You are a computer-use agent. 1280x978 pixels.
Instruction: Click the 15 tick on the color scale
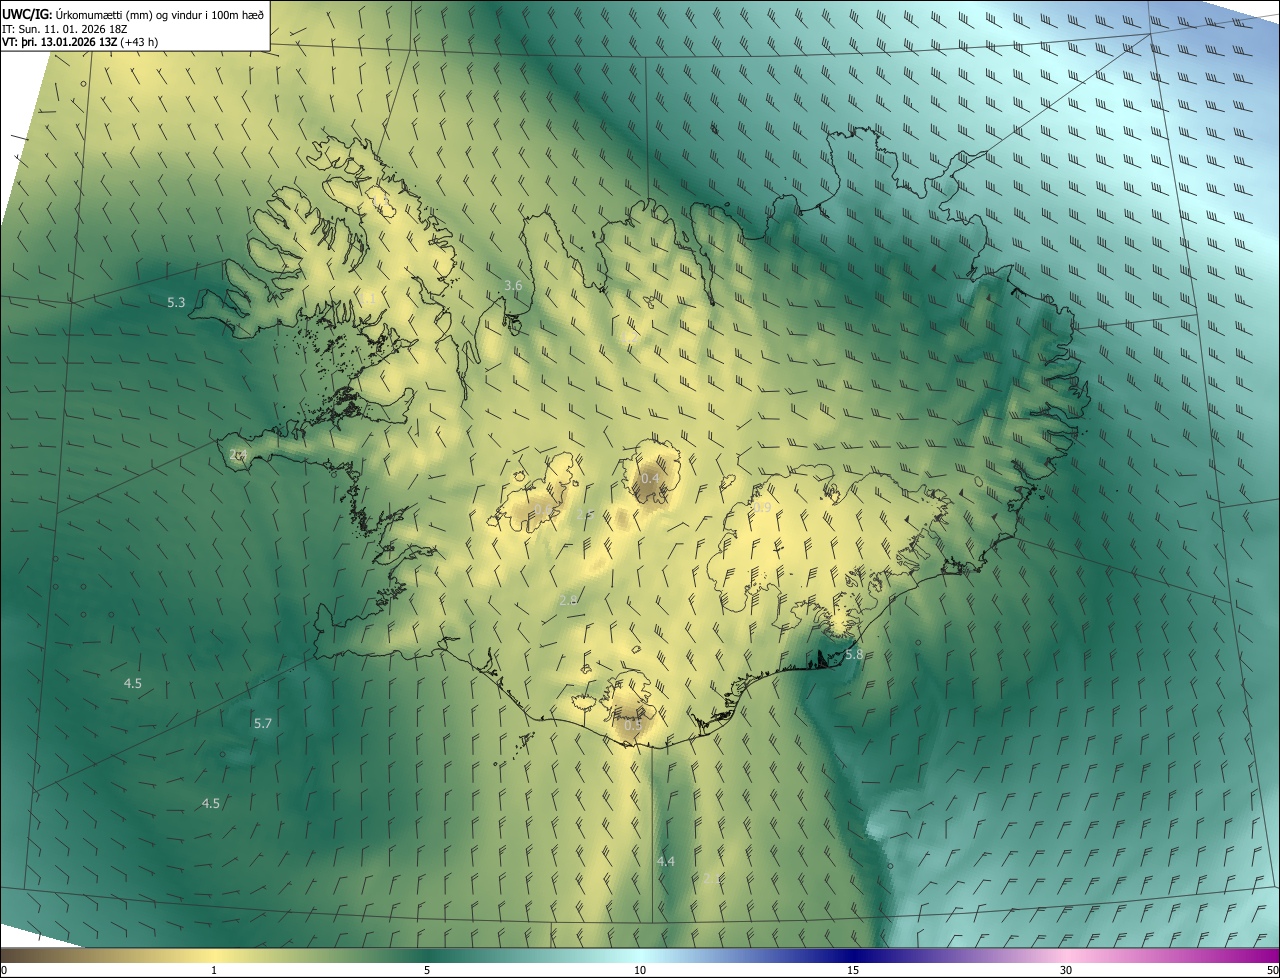tap(853, 970)
